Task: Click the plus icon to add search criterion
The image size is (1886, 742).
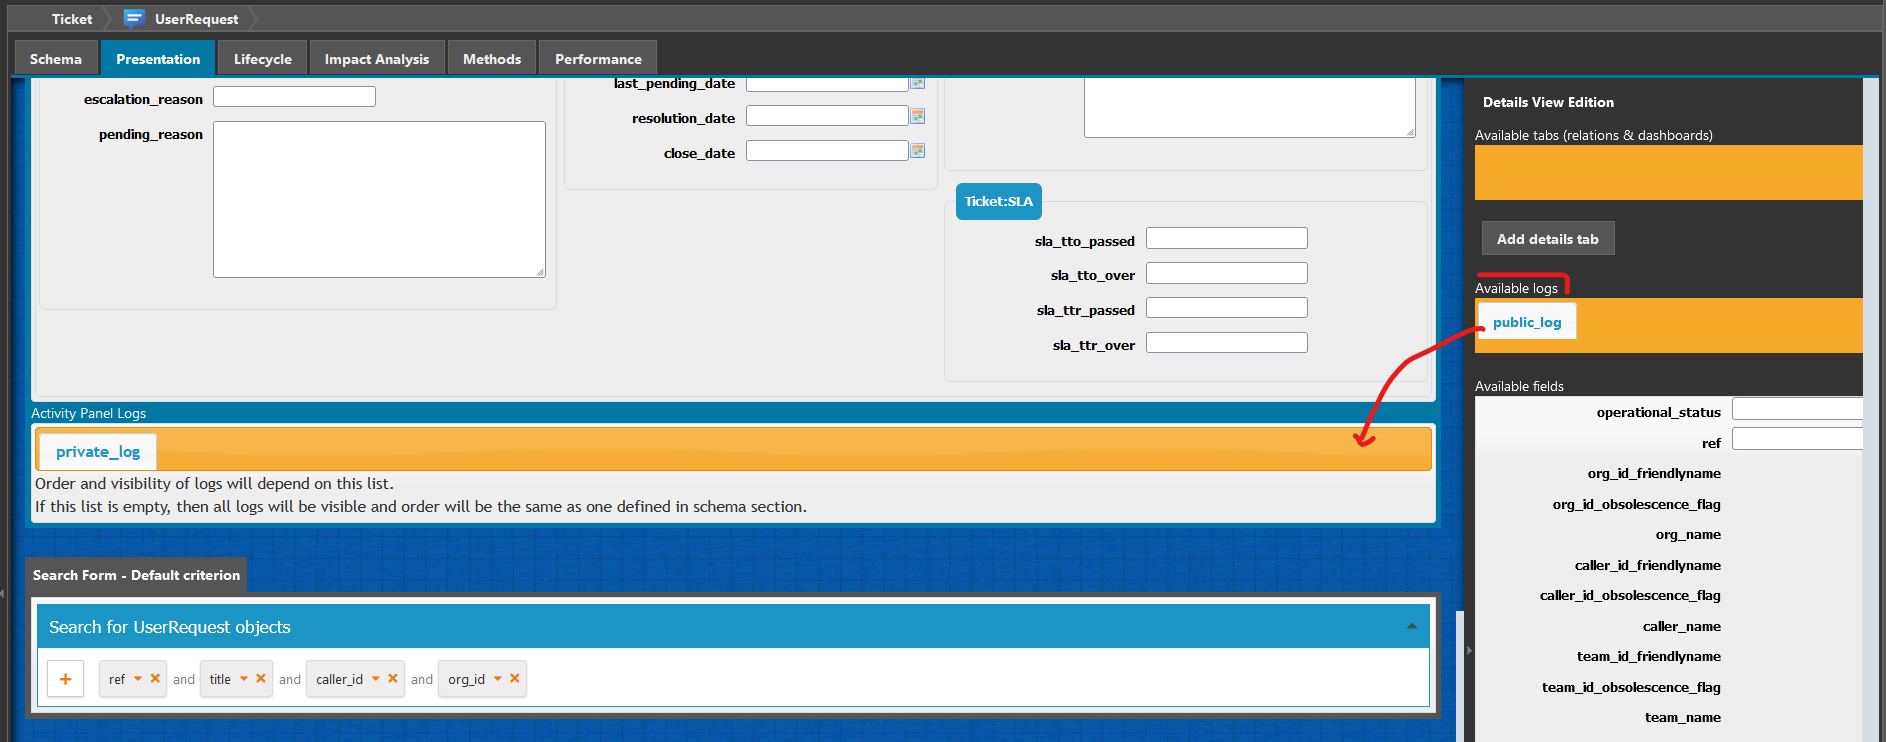Action: 65,679
